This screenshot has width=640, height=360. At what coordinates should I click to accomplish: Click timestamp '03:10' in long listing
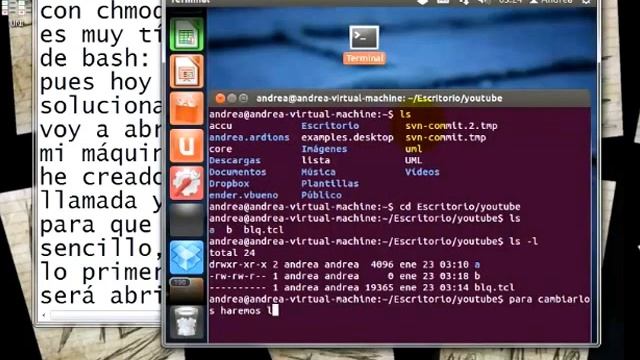point(454,264)
